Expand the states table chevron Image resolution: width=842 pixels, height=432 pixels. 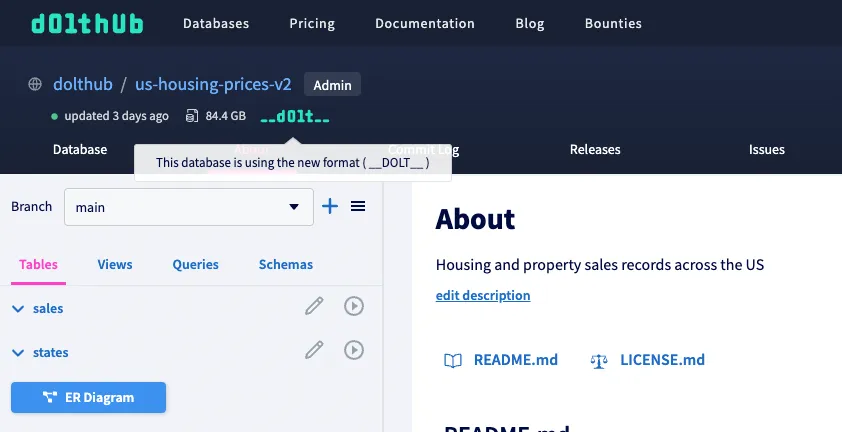coord(18,353)
